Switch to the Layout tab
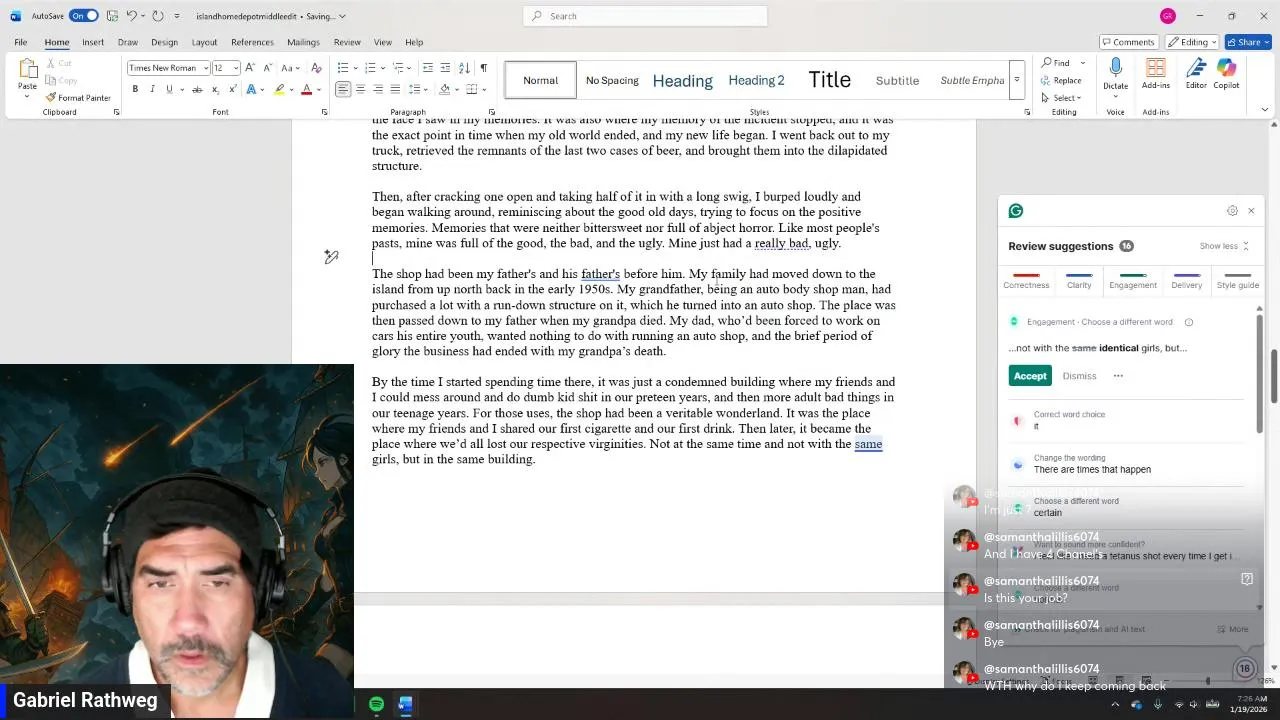The height and width of the screenshot is (720, 1280). [204, 42]
